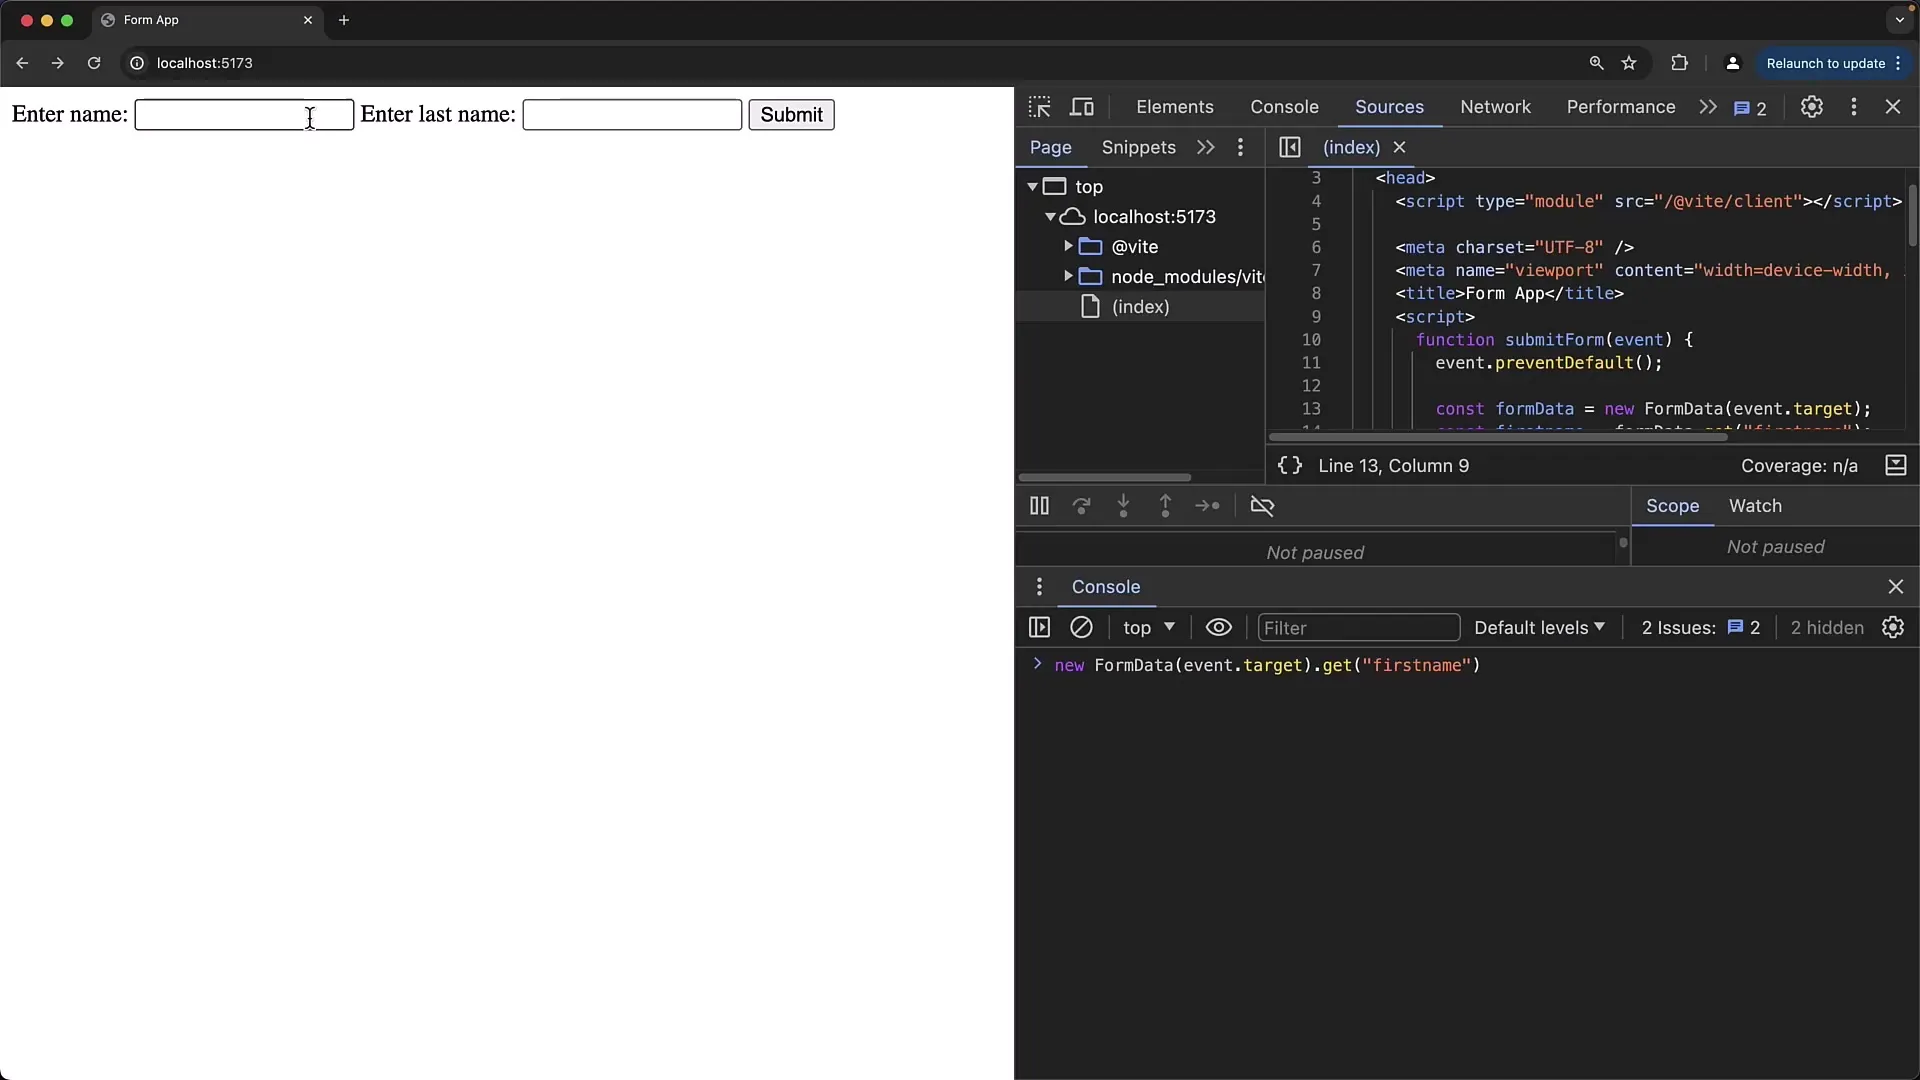Toggle the eye icon for live expressions
This screenshot has width=1920, height=1080.
pyautogui.click(x=1218, y=628)
